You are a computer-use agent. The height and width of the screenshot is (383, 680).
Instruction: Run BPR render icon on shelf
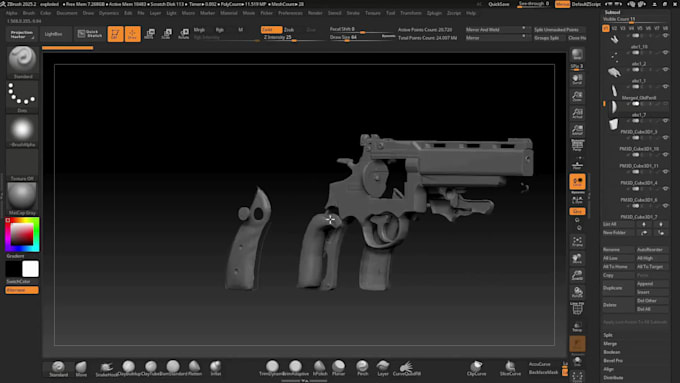click(577, 55)
